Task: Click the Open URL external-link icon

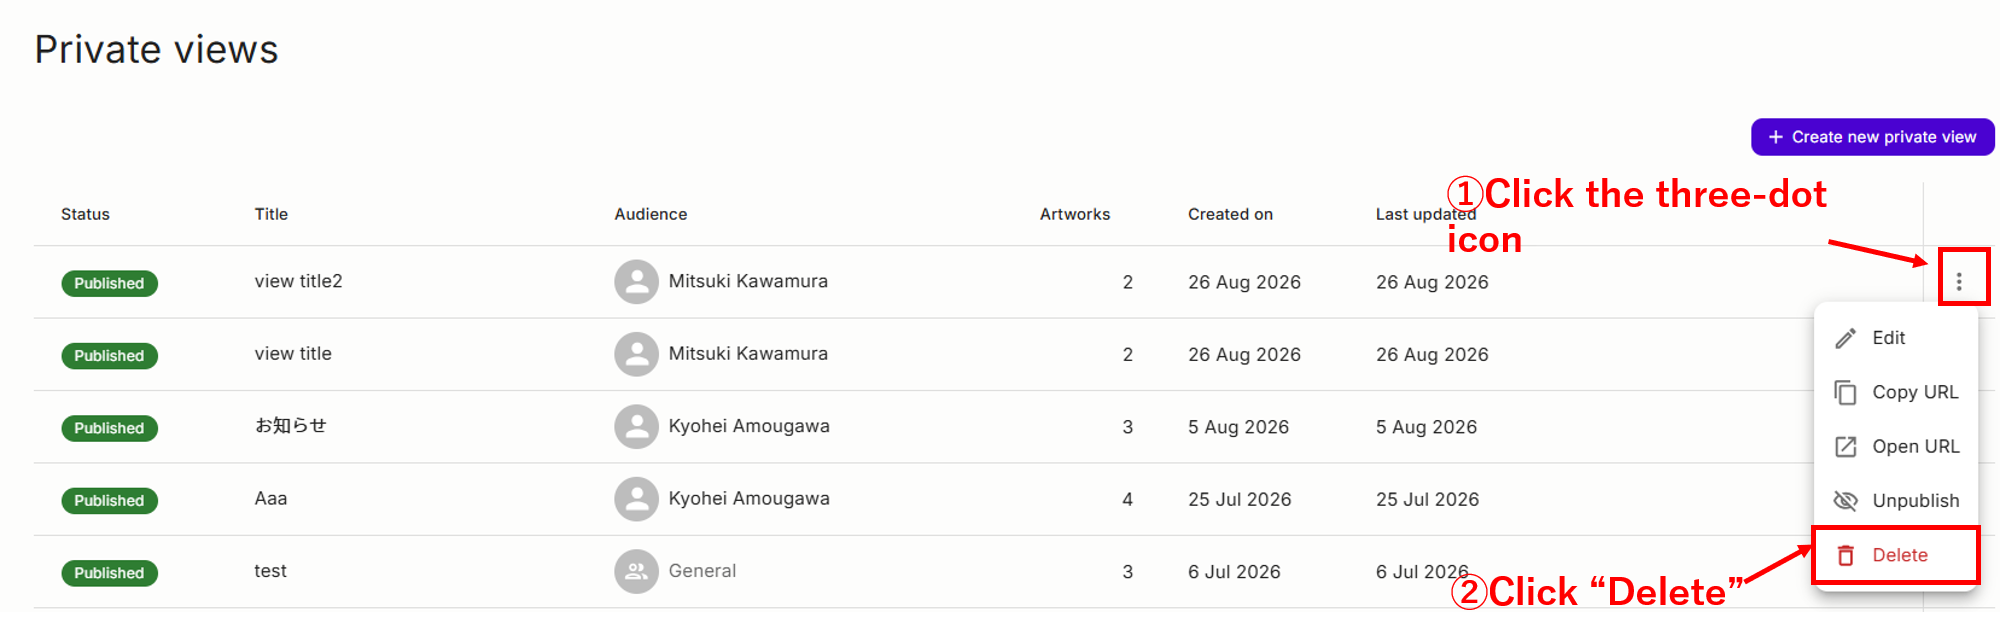Action: (x=1845, y=446)
